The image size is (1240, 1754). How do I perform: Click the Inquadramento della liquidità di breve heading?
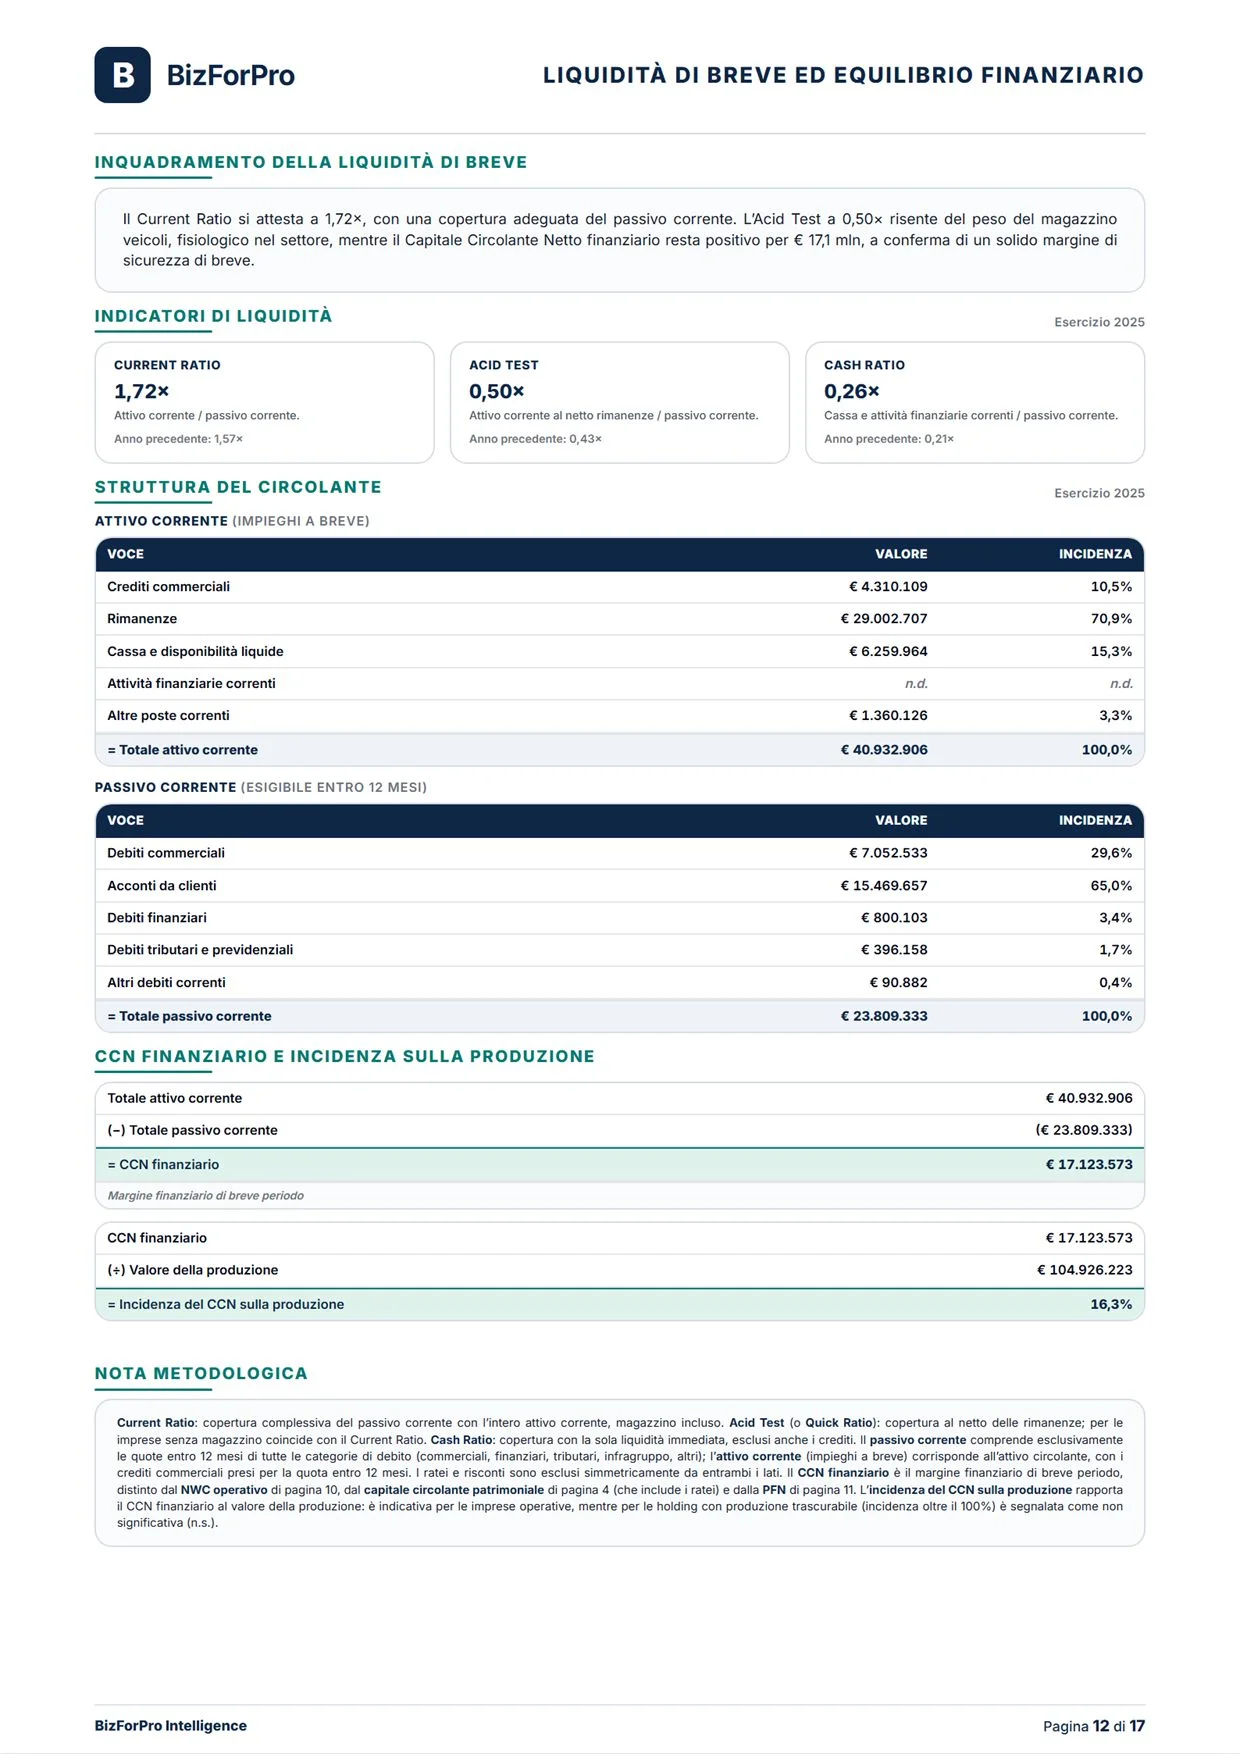(311, 162)
